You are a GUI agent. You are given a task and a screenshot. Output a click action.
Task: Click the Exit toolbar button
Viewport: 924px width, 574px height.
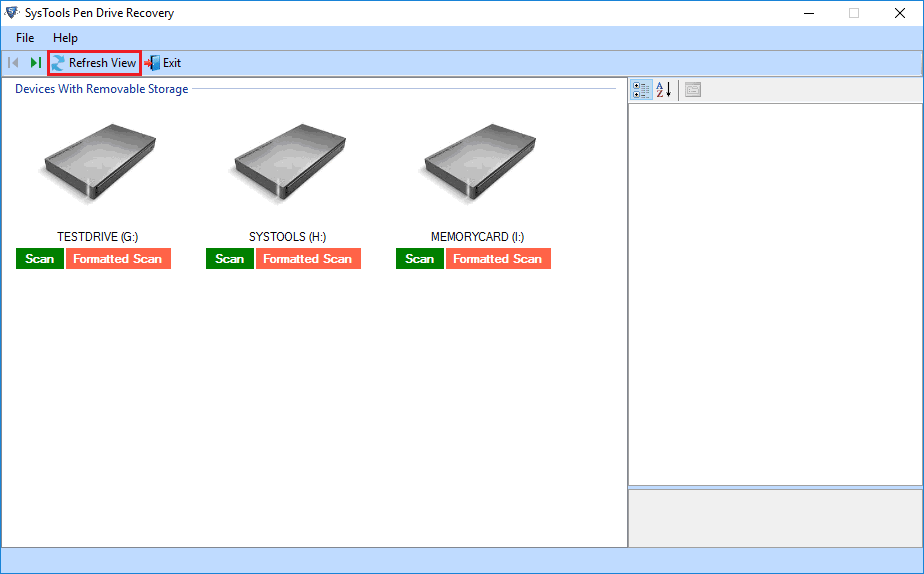tap(164, 63)
